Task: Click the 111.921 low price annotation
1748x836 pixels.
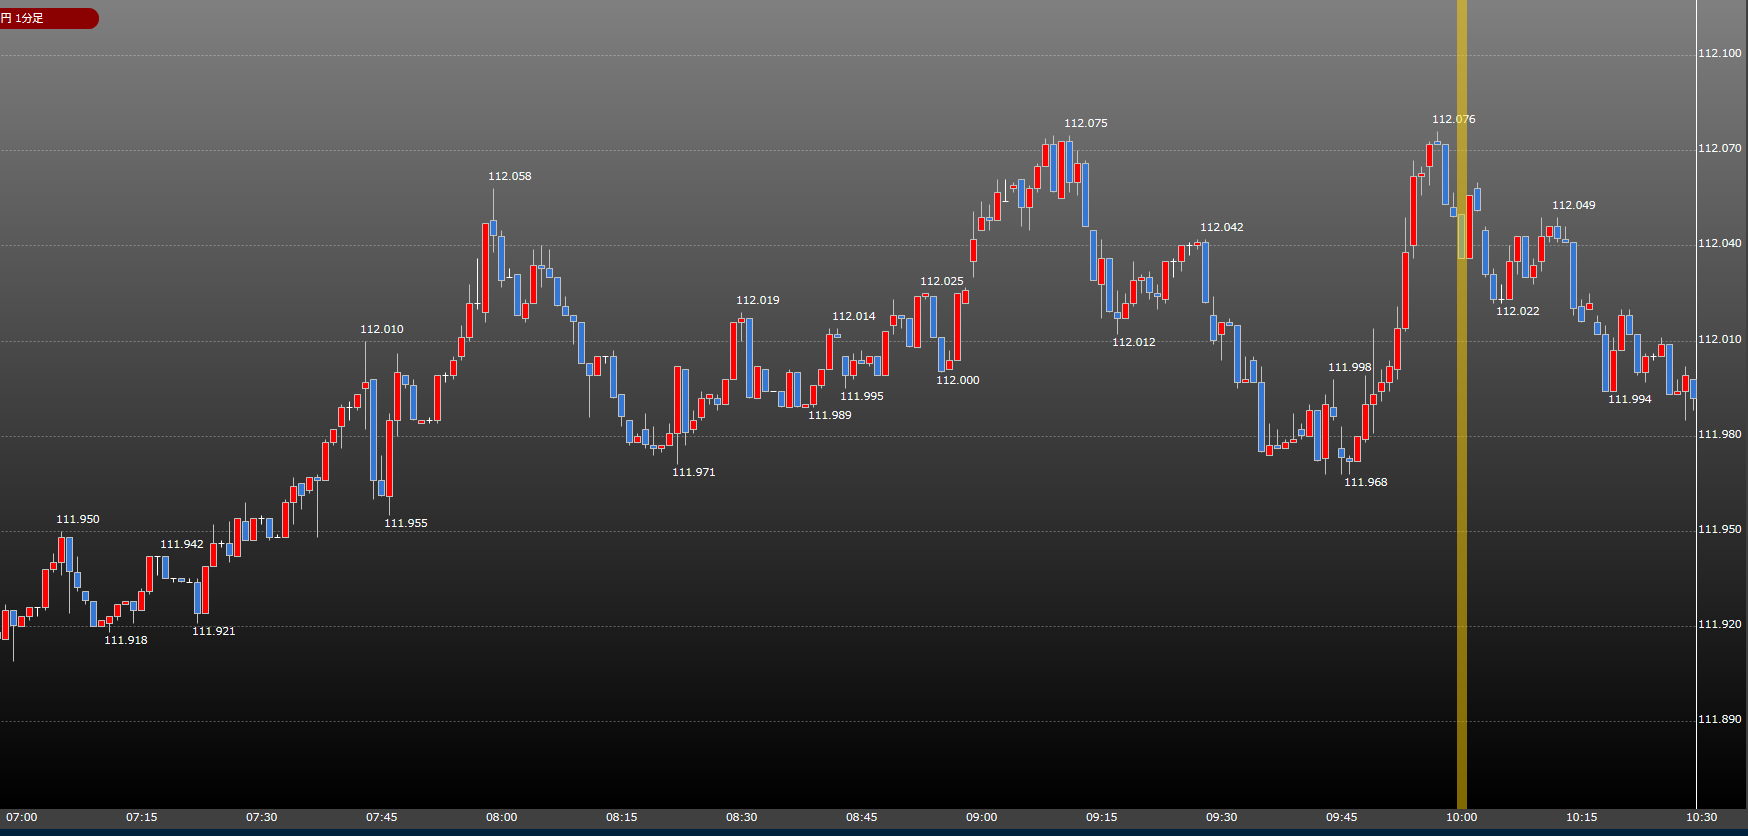Action: 214,631
